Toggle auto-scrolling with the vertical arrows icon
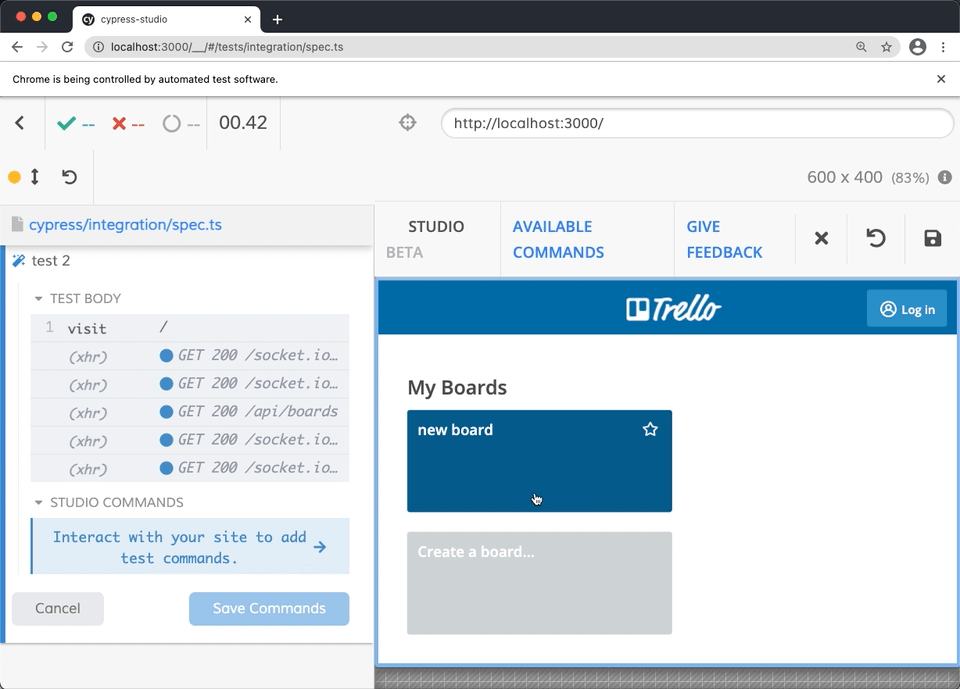 click(35, 177)
